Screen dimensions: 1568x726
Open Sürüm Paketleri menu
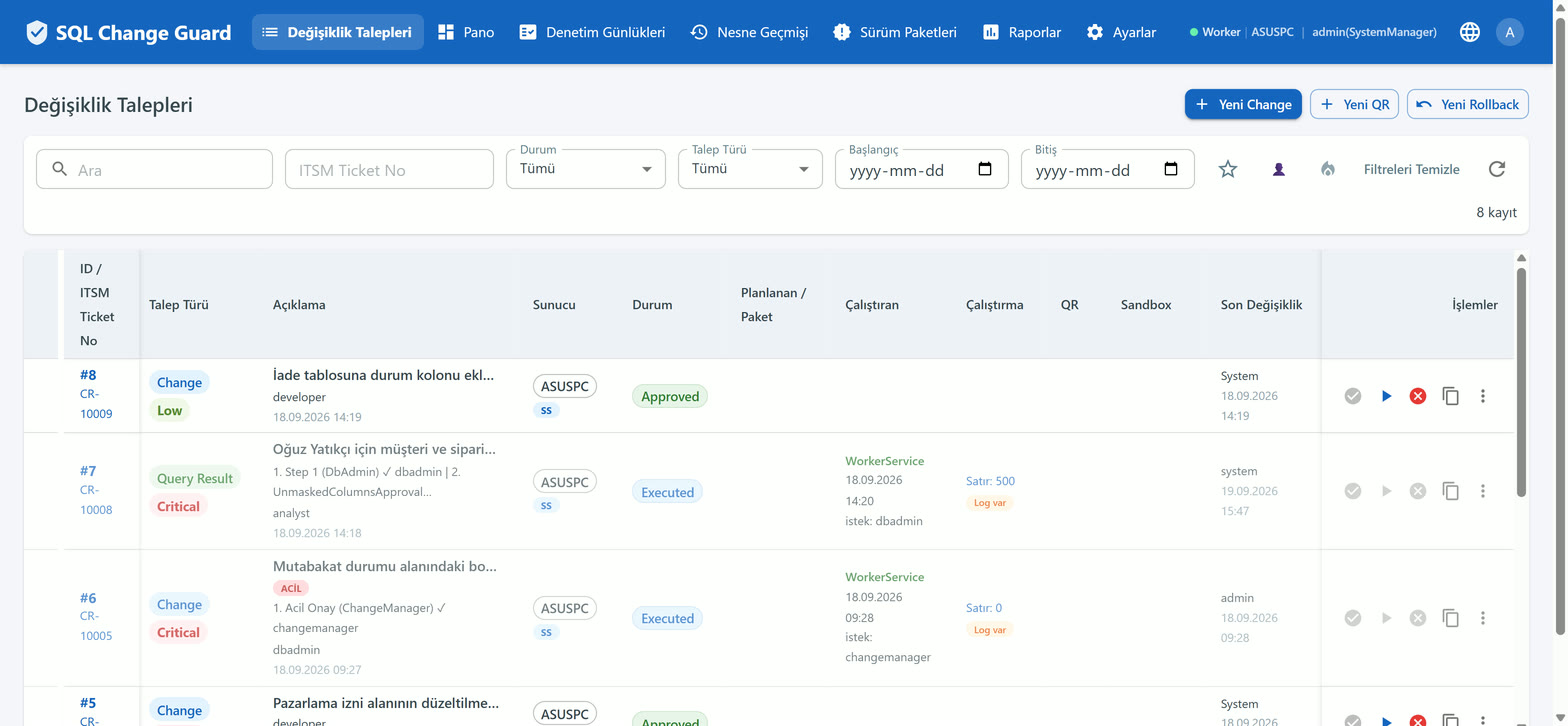click(x=895, y=32)
